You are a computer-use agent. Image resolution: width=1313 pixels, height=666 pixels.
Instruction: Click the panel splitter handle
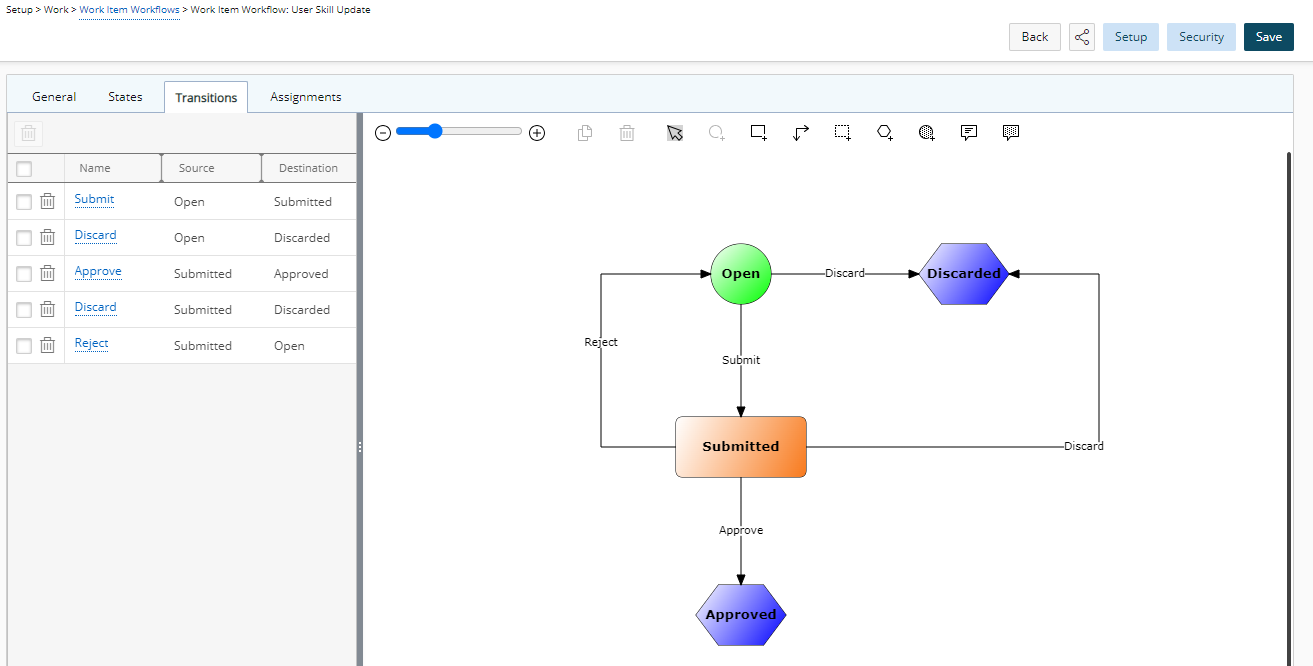point(360,448)
